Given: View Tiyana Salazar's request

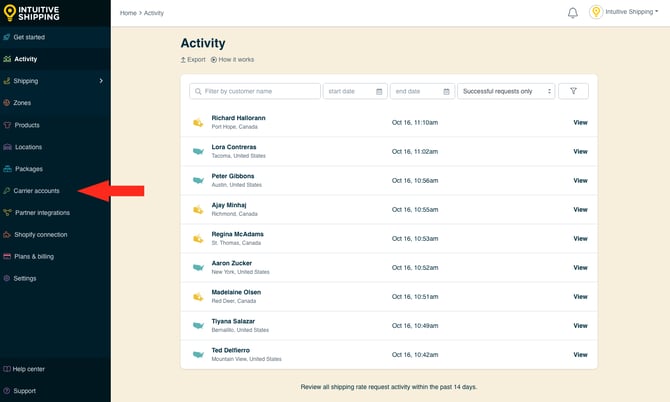Looking at the screenshot, I should 580,326.
